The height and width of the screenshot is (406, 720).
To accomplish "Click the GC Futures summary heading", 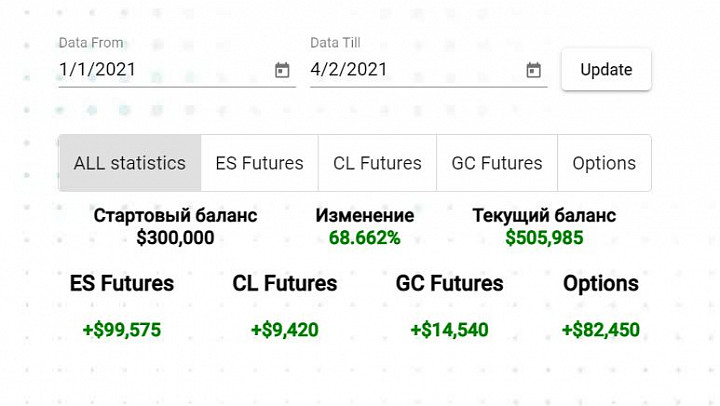I will point(450,283).
